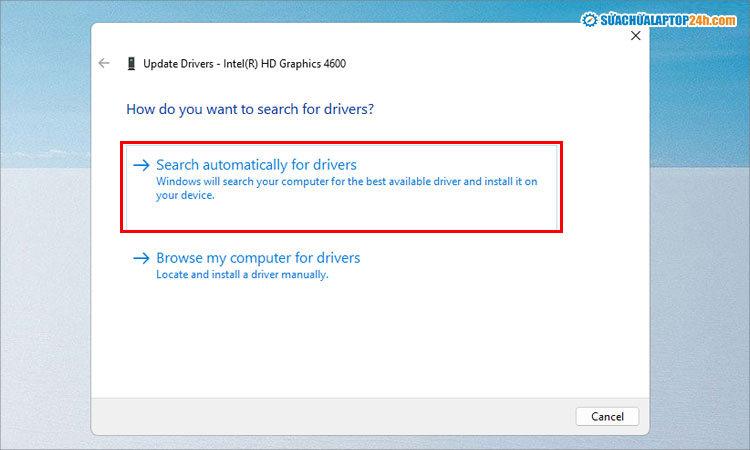Image resolution: width=750 pixels, height=450 pixels.
Task: Click the arrow icon before Browse my computer
Action: (x=141, y=258)
